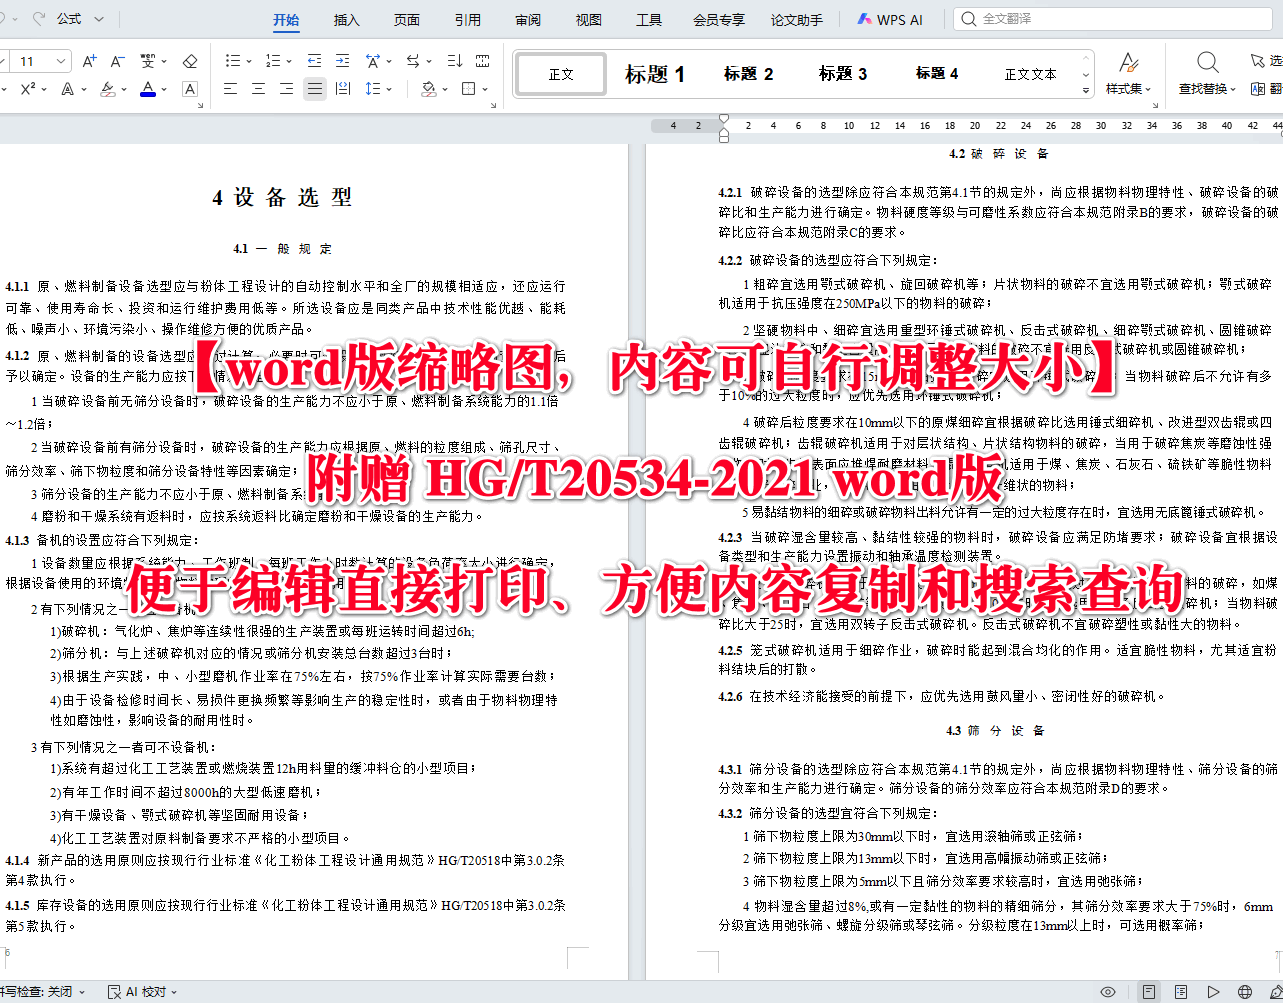The width and height of the screenshot is (1283, 1003).
Task: Open the font size dropdown
Action: tap(62, 61)
